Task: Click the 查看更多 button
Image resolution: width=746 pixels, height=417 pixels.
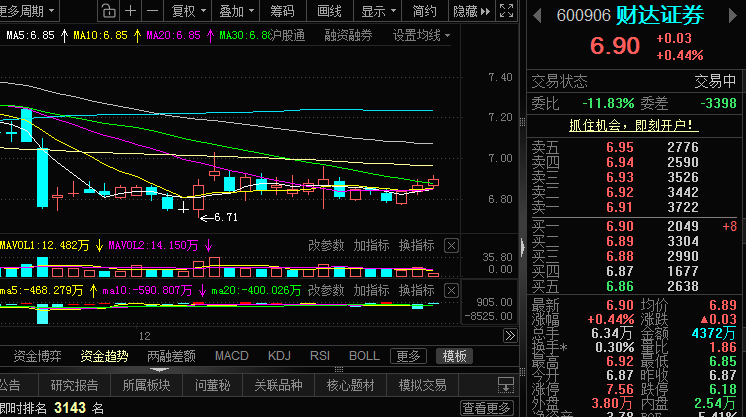Action: 486,408
